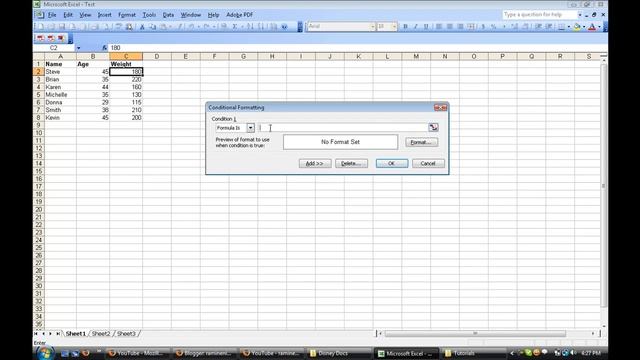Click the Help question mark icon
Screen dimensions: 640x360
click(x=284, y=27)
